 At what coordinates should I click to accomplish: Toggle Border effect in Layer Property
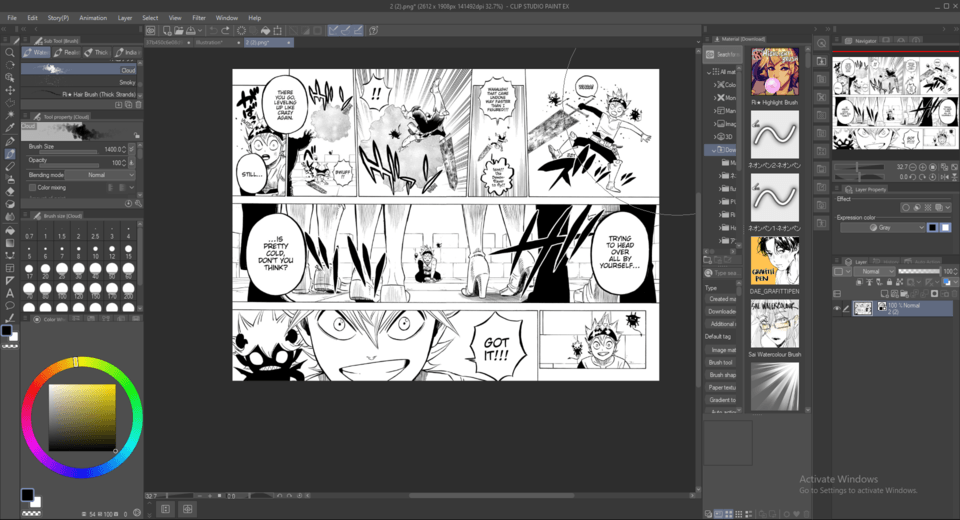tap(906, 208)
